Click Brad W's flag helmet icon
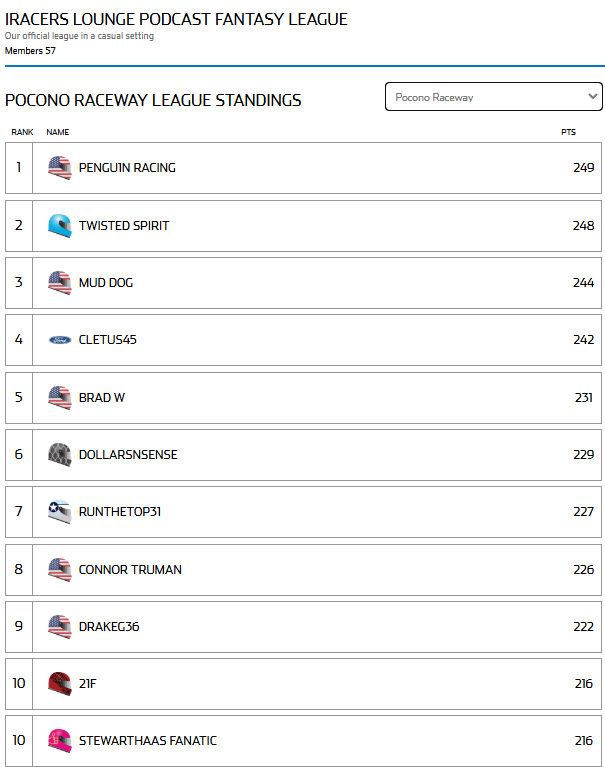This screenshot has height=767, width=605. 60,398
